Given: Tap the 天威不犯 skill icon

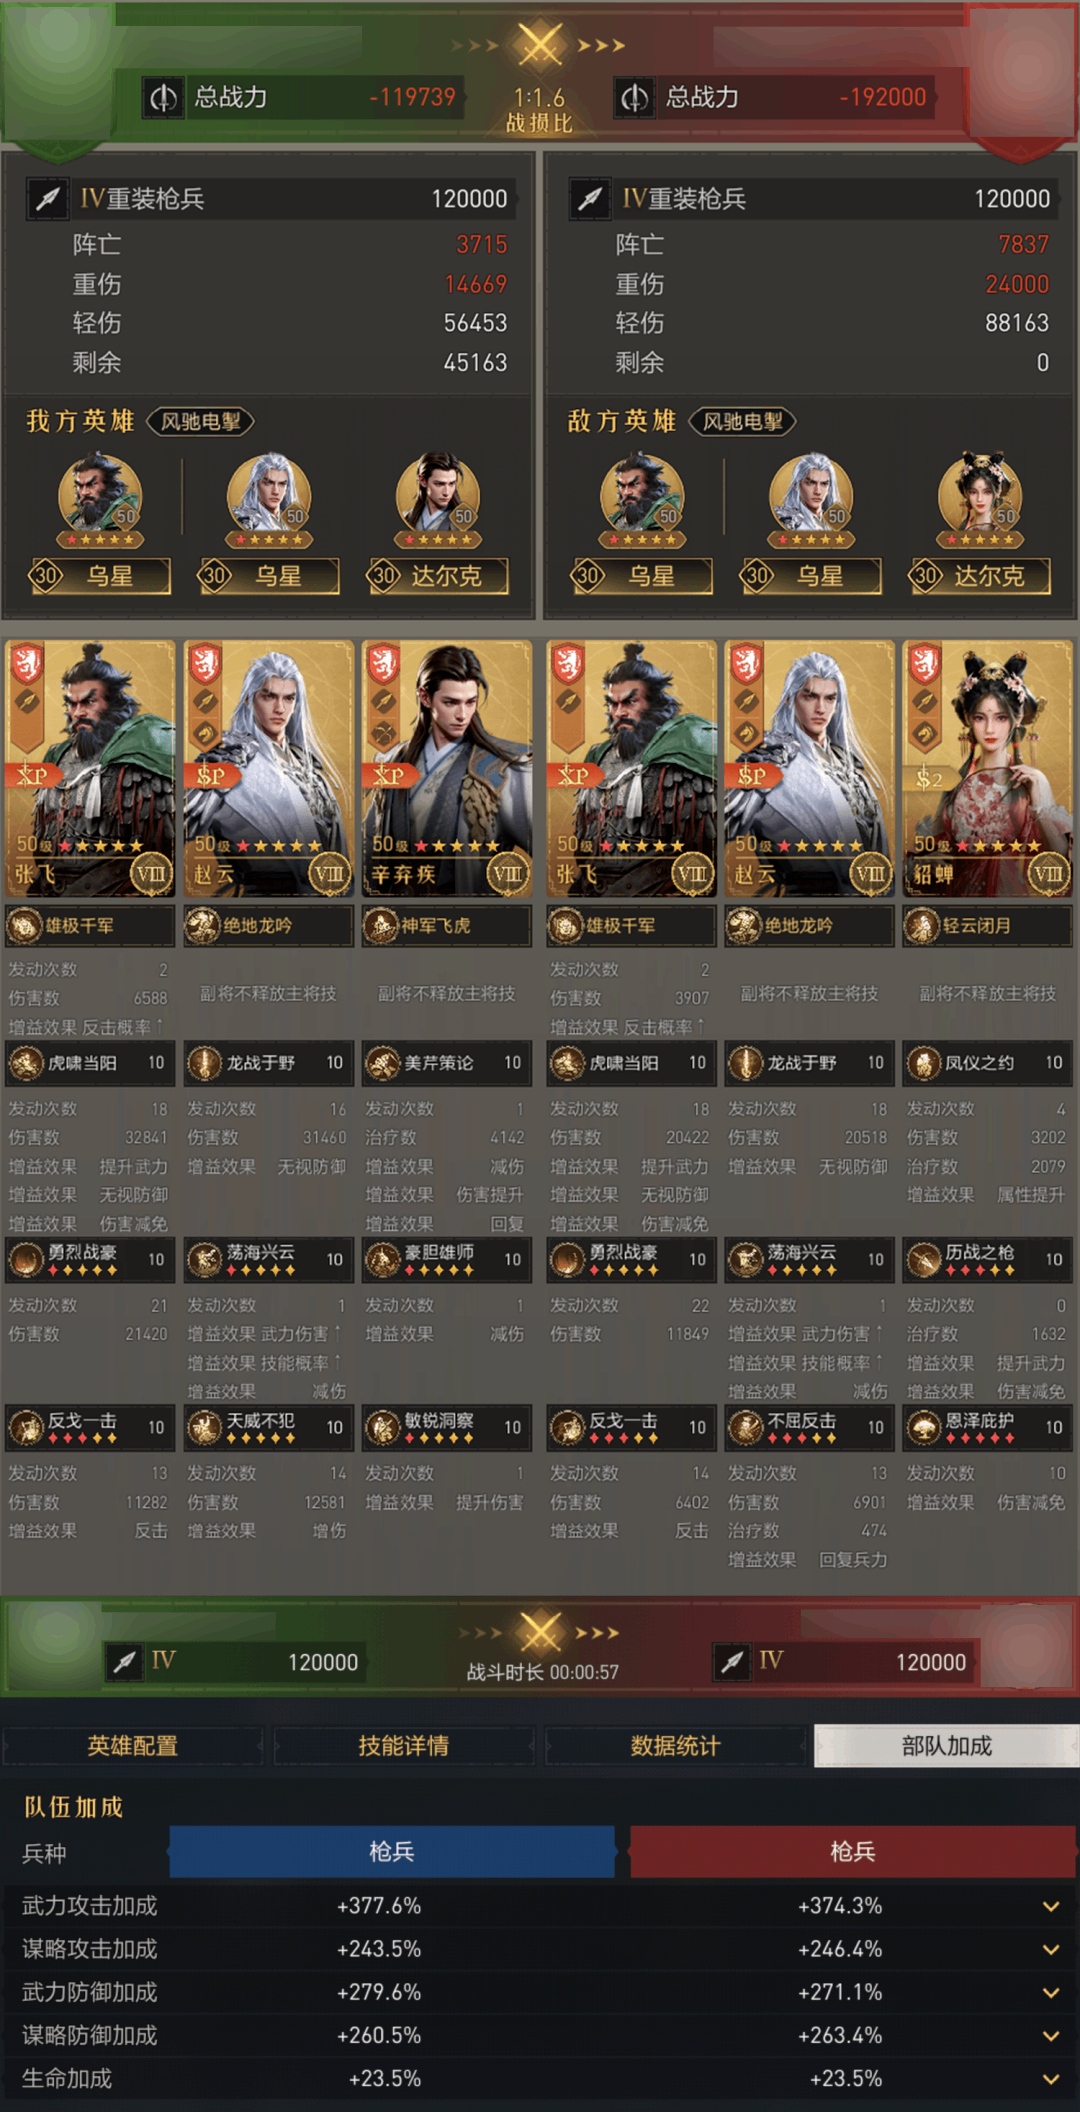Looking at the screenshot, I should click(x=204, y=1428).
